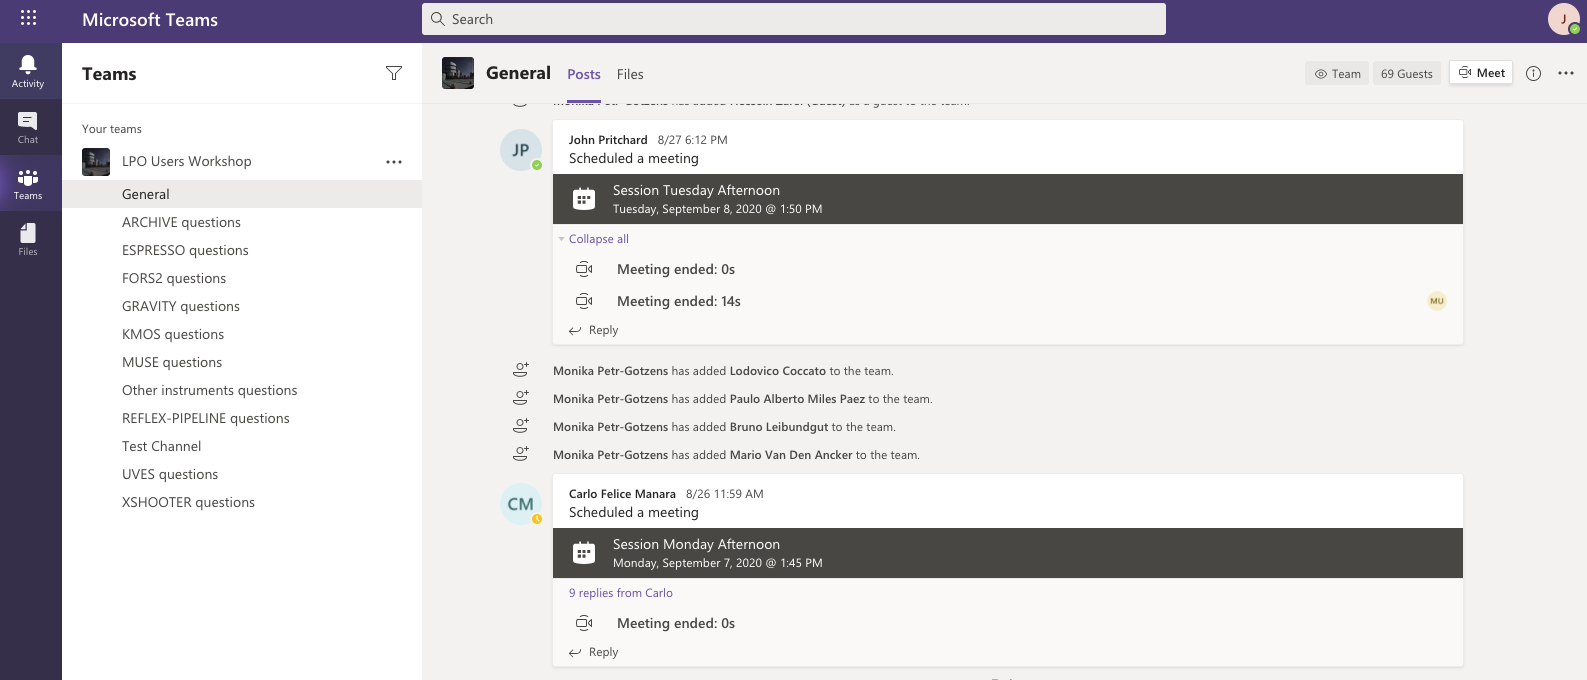Reply to the Session Monday Afternoon thread
The width and height of the screenshot is (1587, 680).
594,652
